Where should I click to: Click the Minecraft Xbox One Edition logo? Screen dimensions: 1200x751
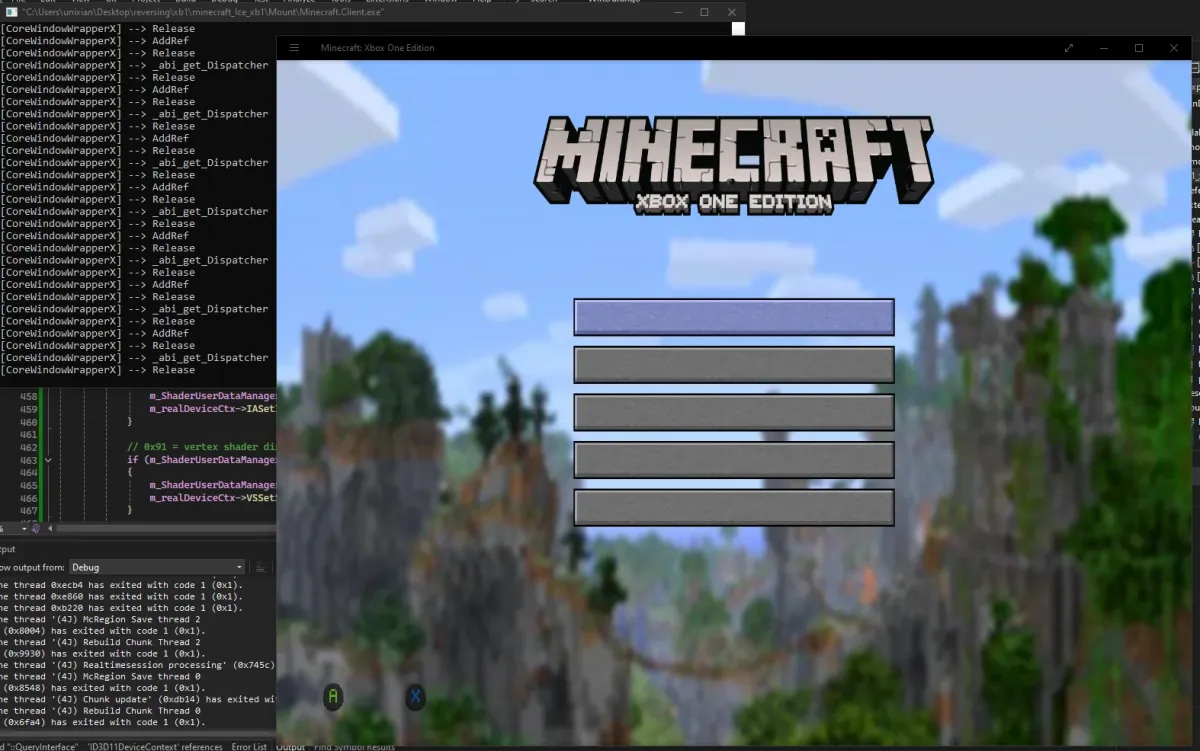pos(734,165)
